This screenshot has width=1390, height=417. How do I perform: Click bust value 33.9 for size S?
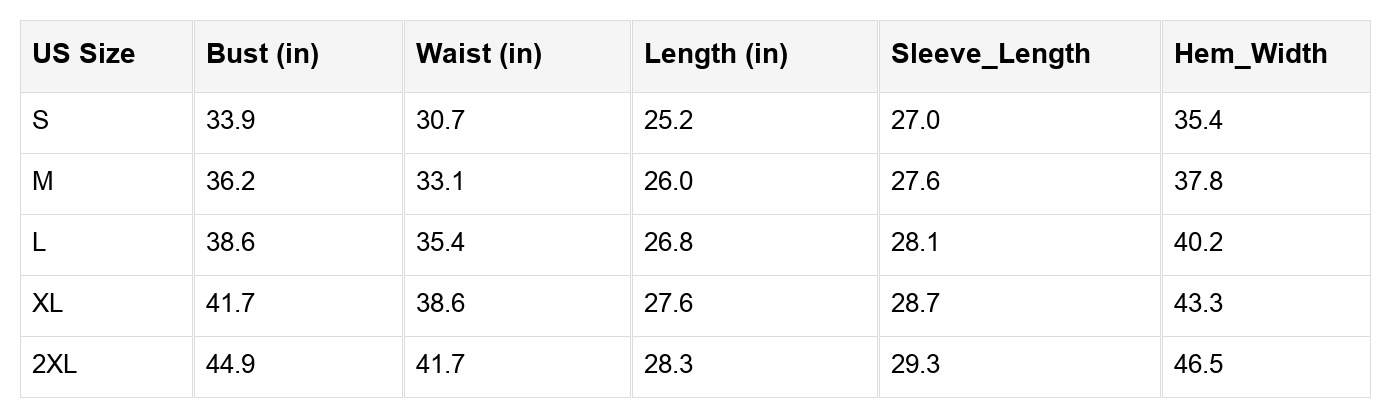pos(230,121)
